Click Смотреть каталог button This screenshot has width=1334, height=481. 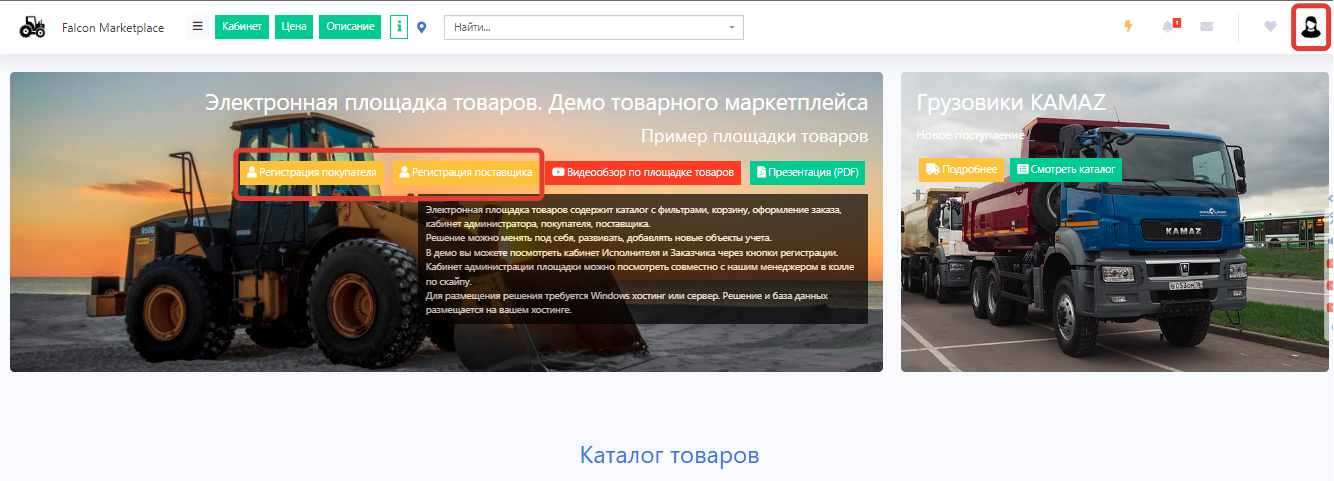point(1066,170)
